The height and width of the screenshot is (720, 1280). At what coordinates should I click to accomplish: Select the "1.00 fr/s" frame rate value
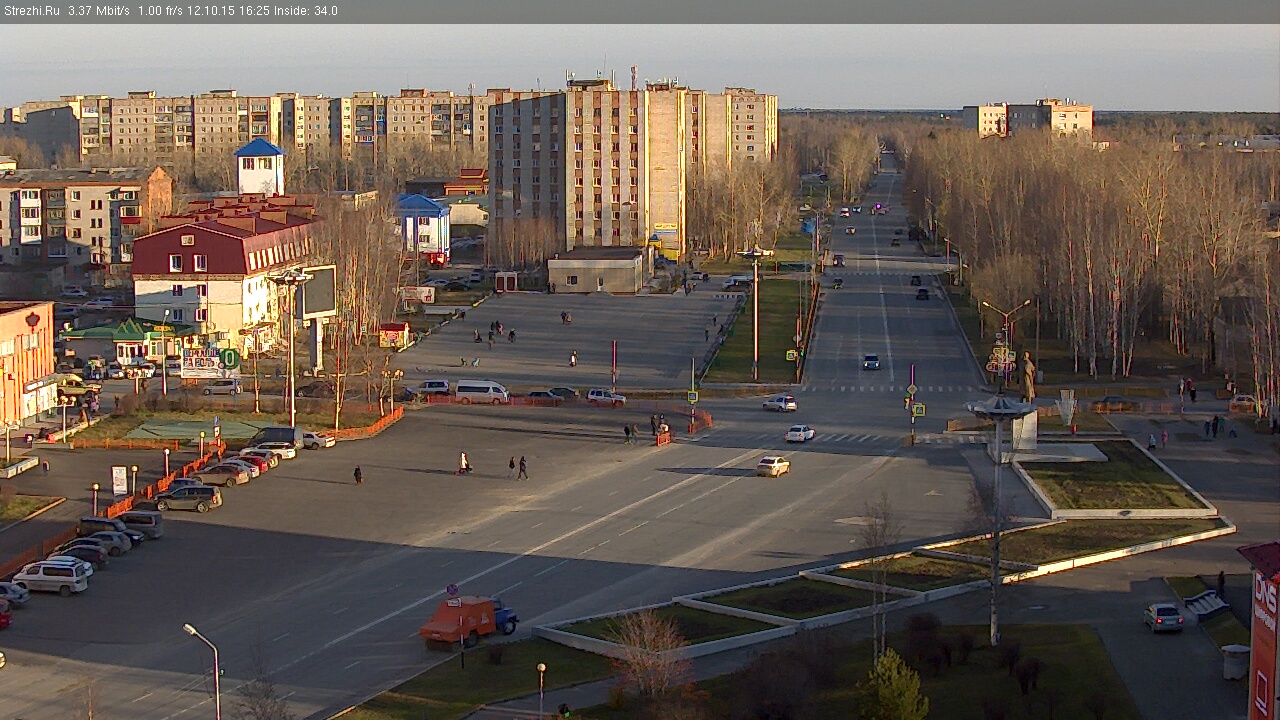[160, 11]
